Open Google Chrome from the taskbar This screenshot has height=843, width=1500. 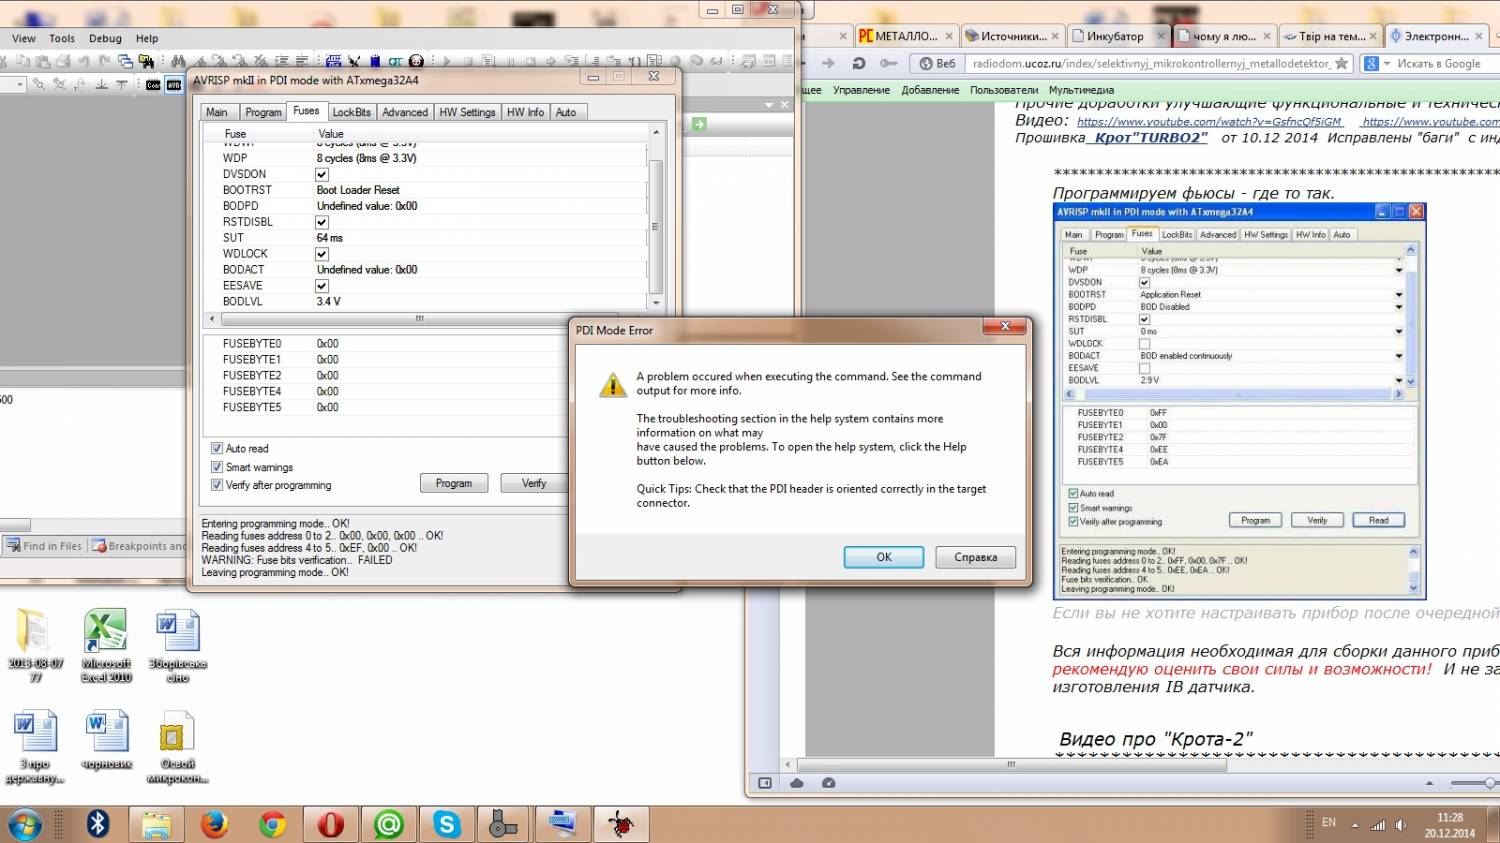pos(272,824)
